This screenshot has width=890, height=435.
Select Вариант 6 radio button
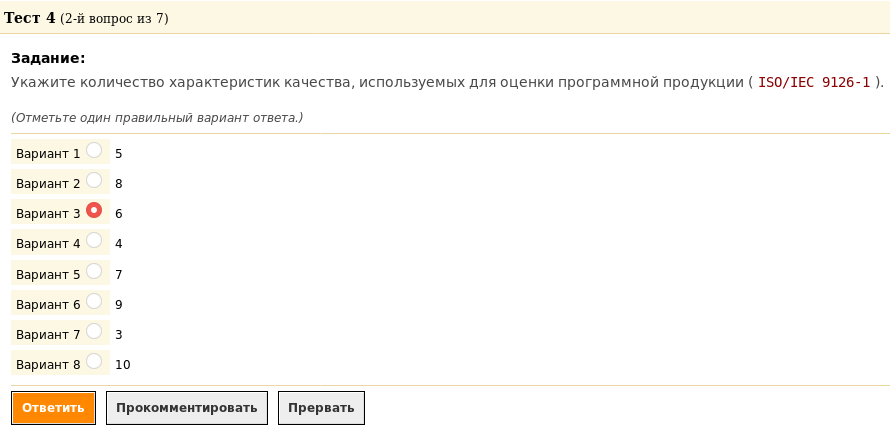(94, 301)
